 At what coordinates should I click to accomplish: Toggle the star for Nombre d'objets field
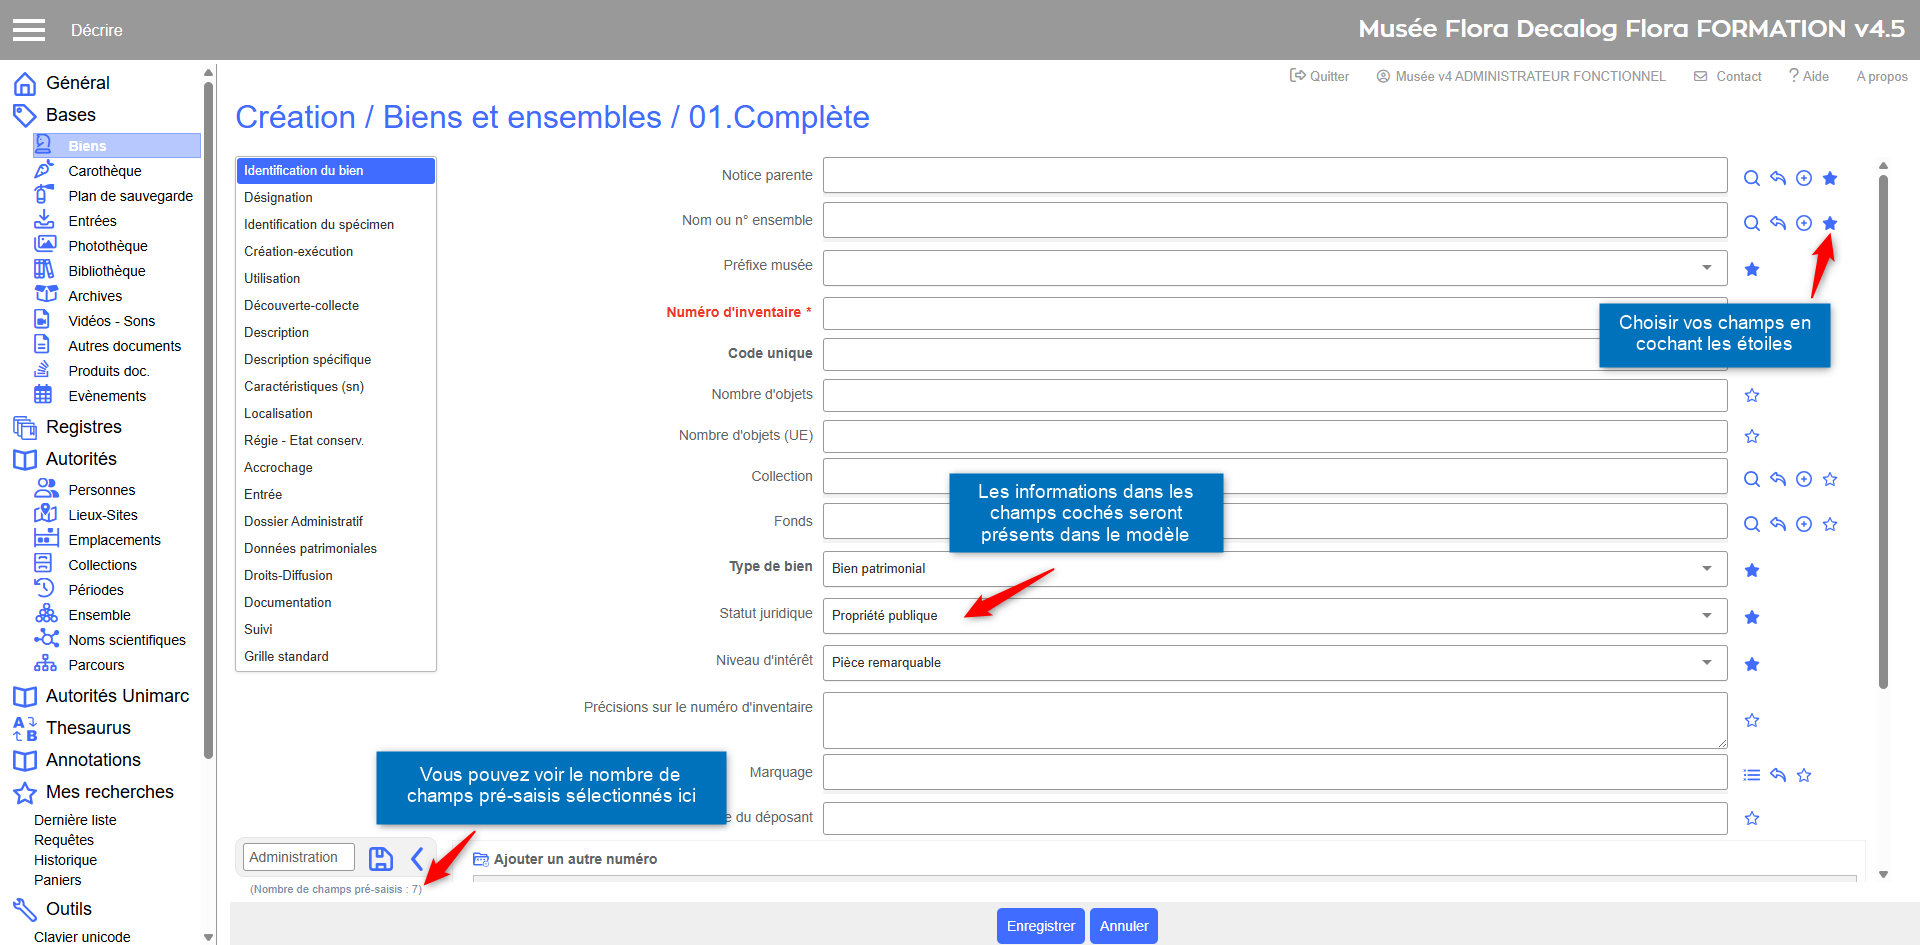click(1751, 395)
